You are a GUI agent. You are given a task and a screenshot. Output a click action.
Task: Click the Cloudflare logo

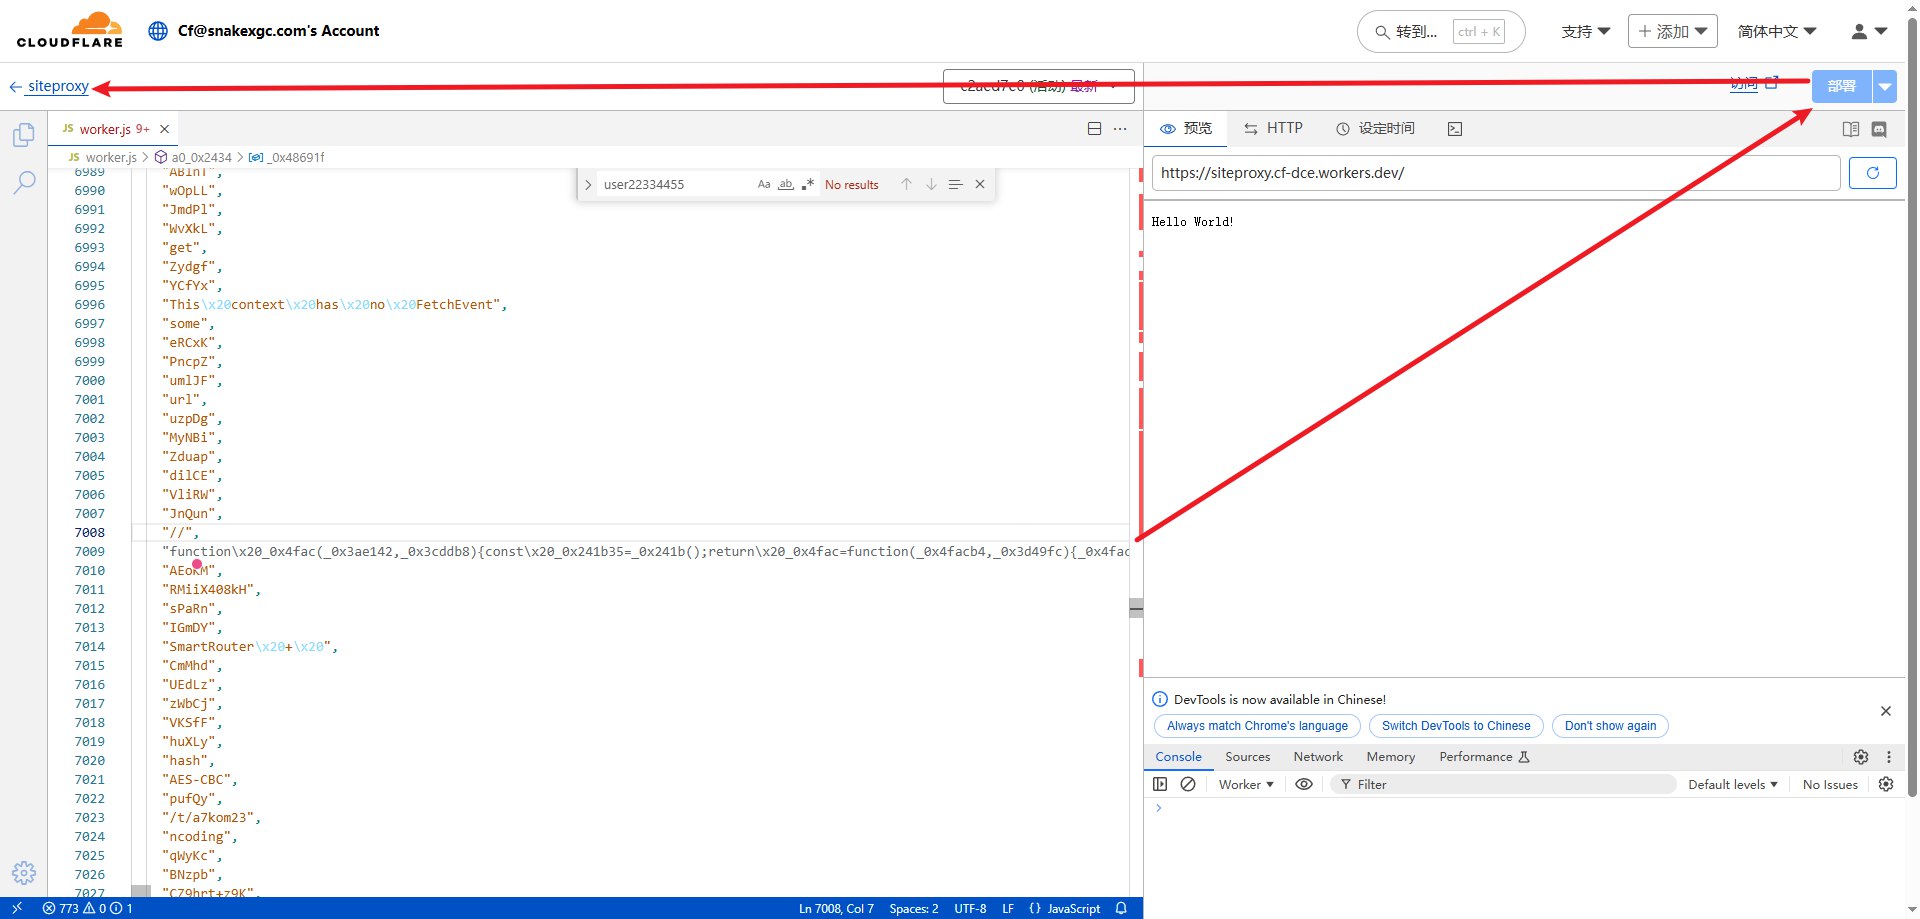click(70, 30)
